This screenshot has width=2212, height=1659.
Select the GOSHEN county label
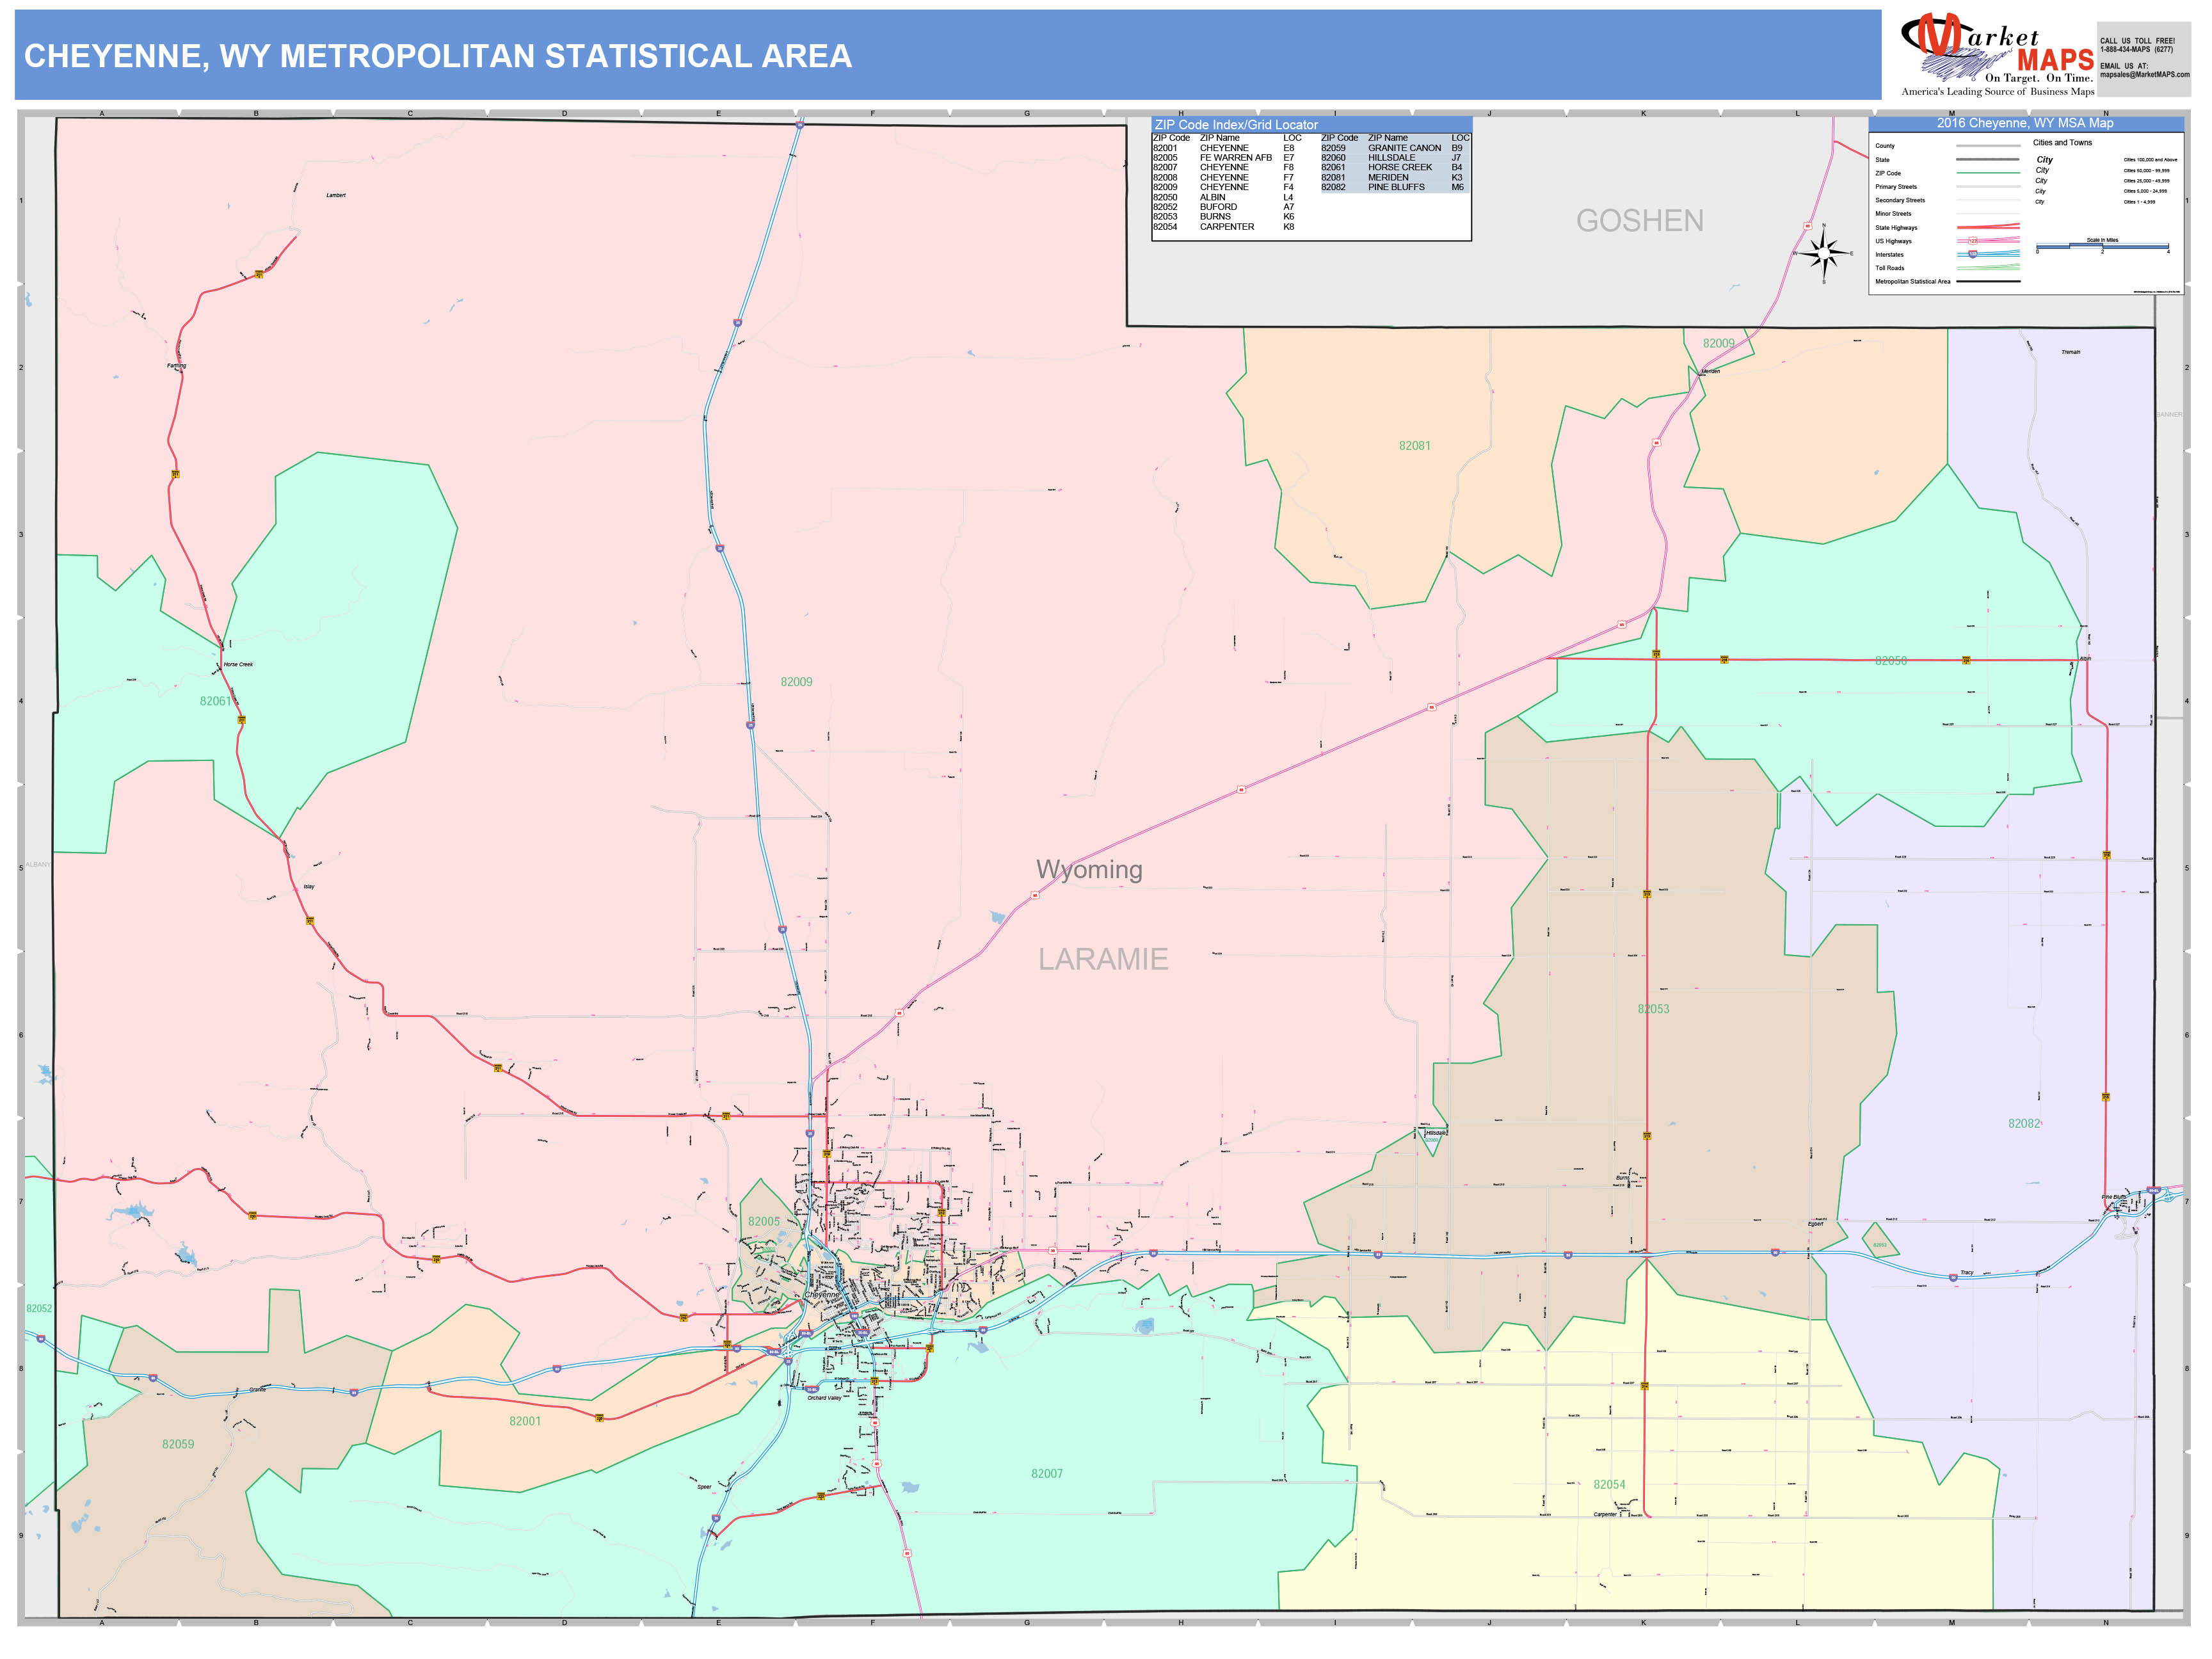[x=1640, y=221]
